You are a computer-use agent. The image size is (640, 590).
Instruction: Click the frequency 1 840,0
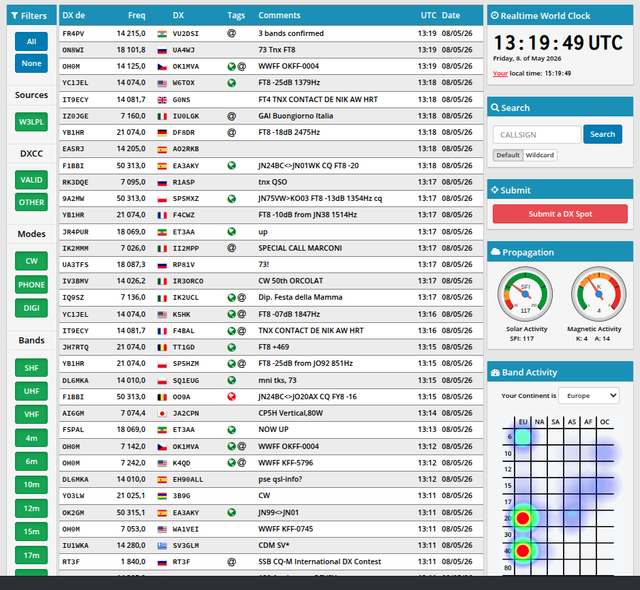133,562
